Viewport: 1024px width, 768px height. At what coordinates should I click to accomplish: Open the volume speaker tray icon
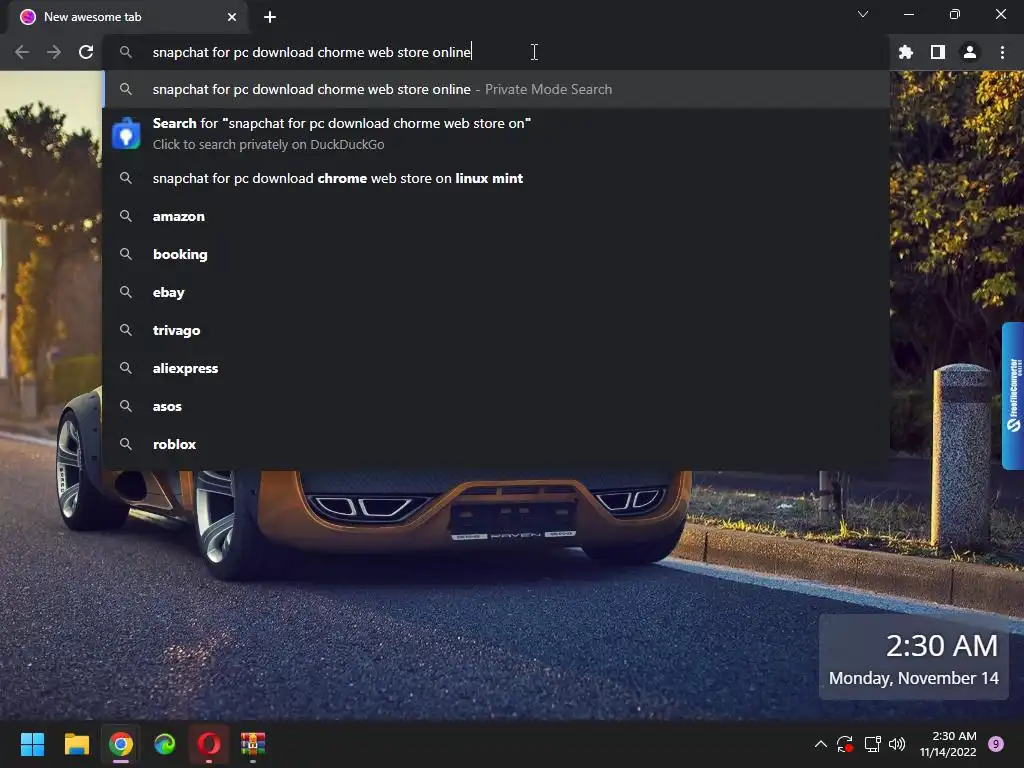tap(897, 744)
